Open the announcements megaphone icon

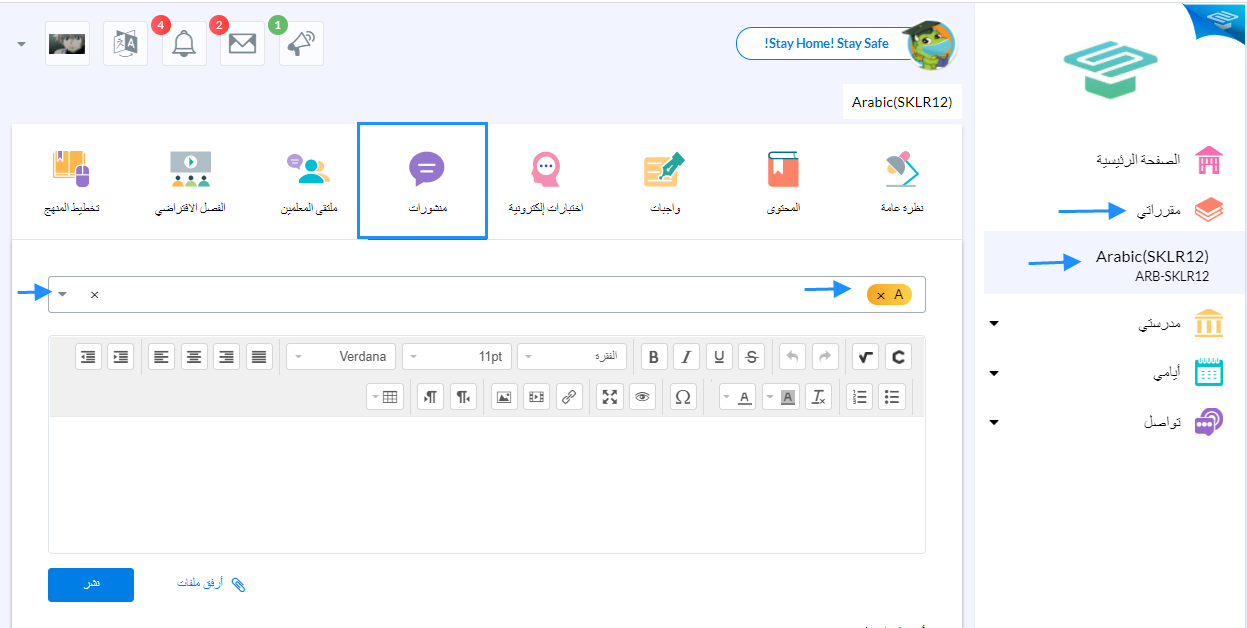click(x=301, y=44)
